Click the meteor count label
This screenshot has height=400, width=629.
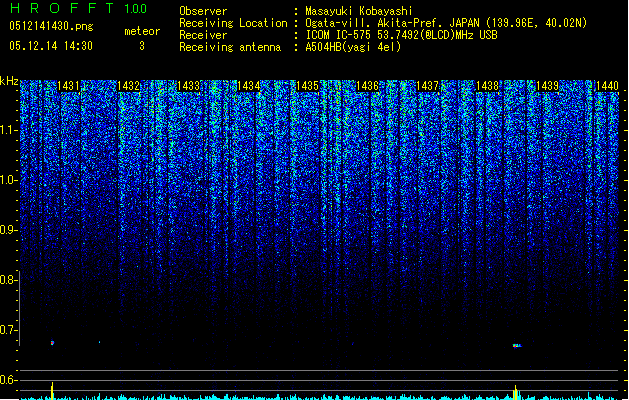coord(142,31)
